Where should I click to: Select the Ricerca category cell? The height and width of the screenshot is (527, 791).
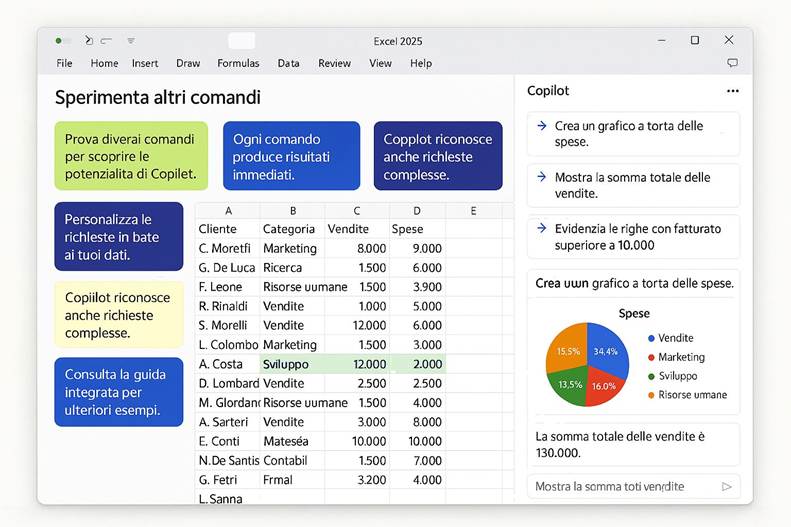coord(293,268)
